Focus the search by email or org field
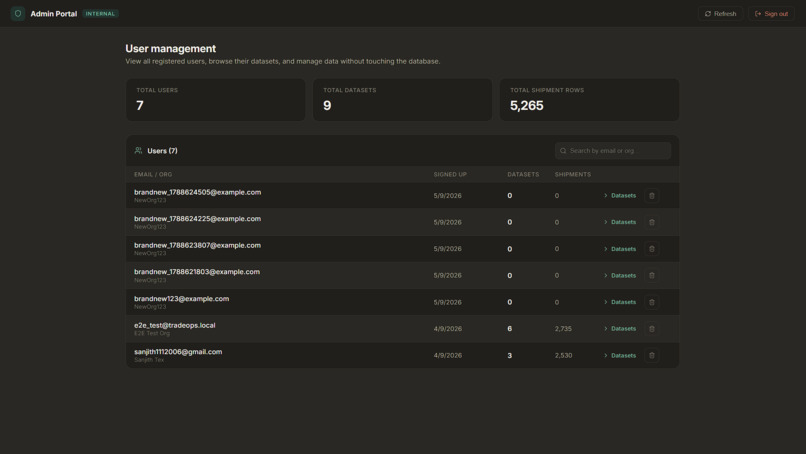 click(613, 151)
